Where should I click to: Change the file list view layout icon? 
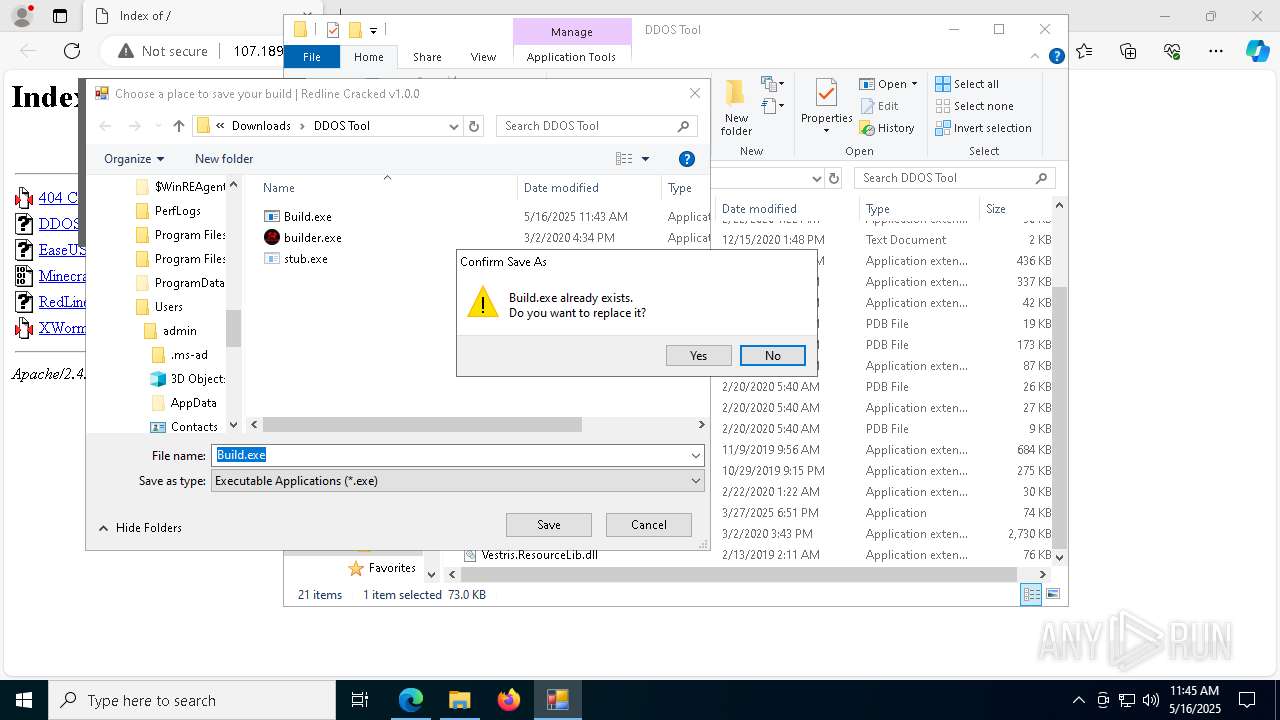click(624, 159)
